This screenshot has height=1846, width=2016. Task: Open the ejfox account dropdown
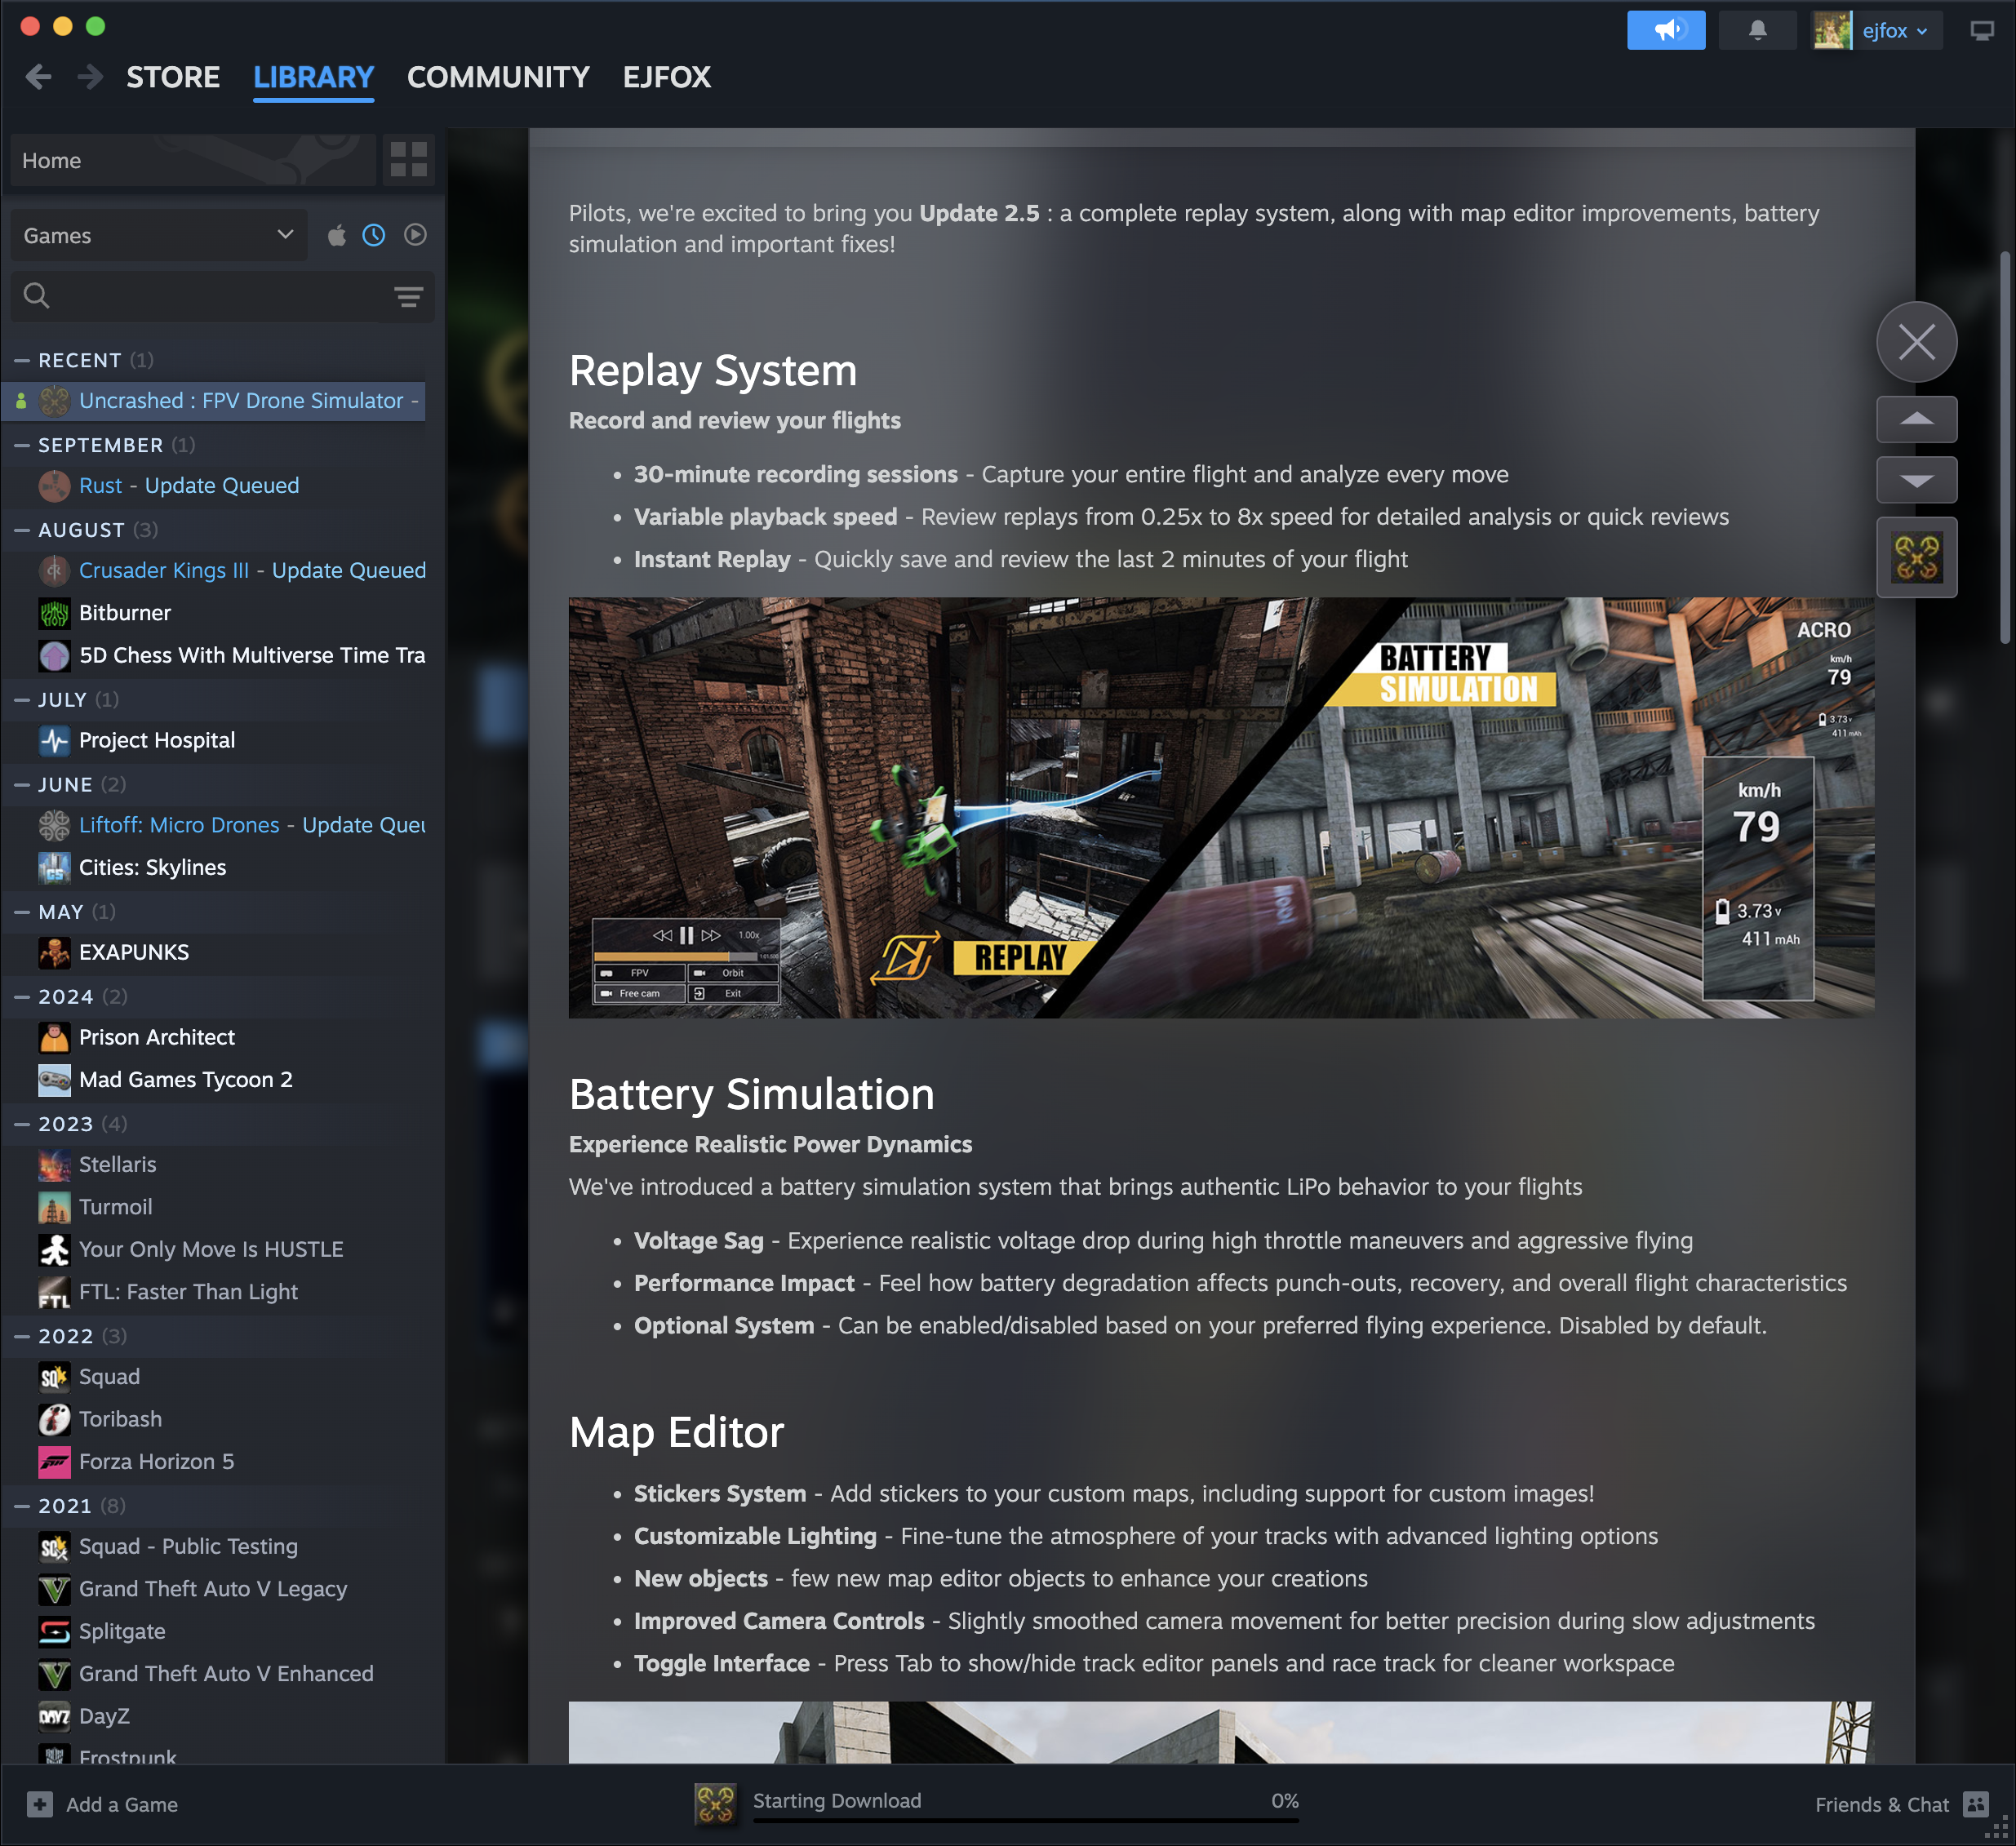[x=1890, y=30]
